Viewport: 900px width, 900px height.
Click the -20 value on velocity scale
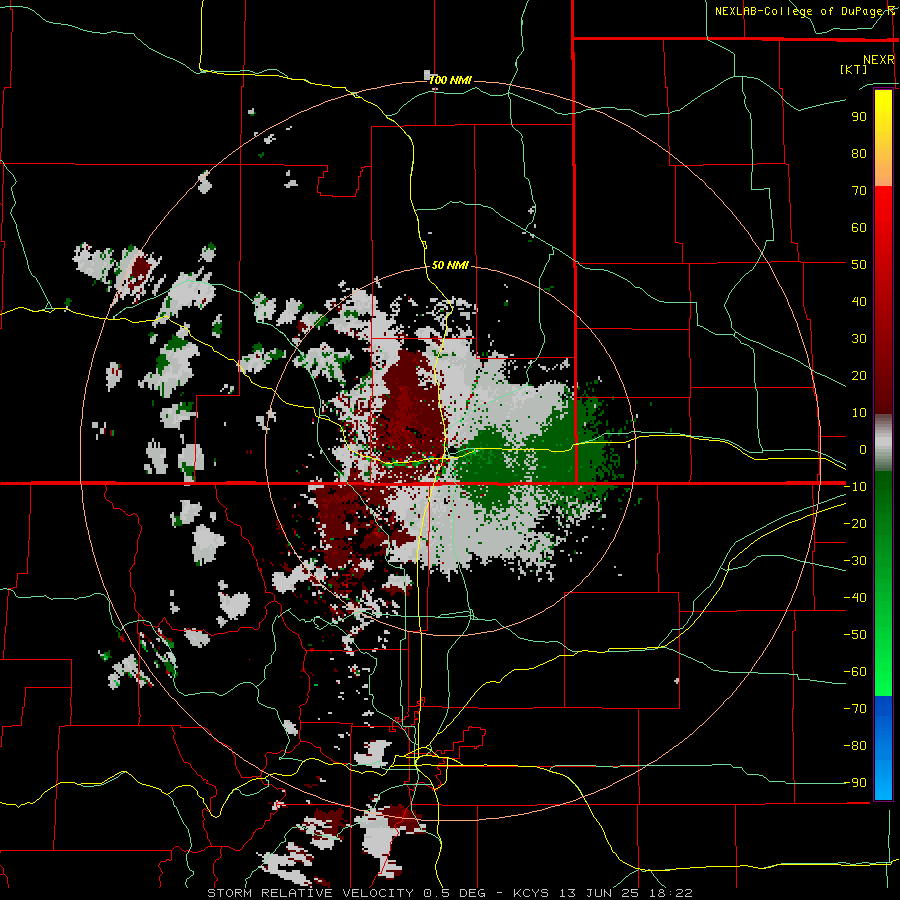point(855,523)
